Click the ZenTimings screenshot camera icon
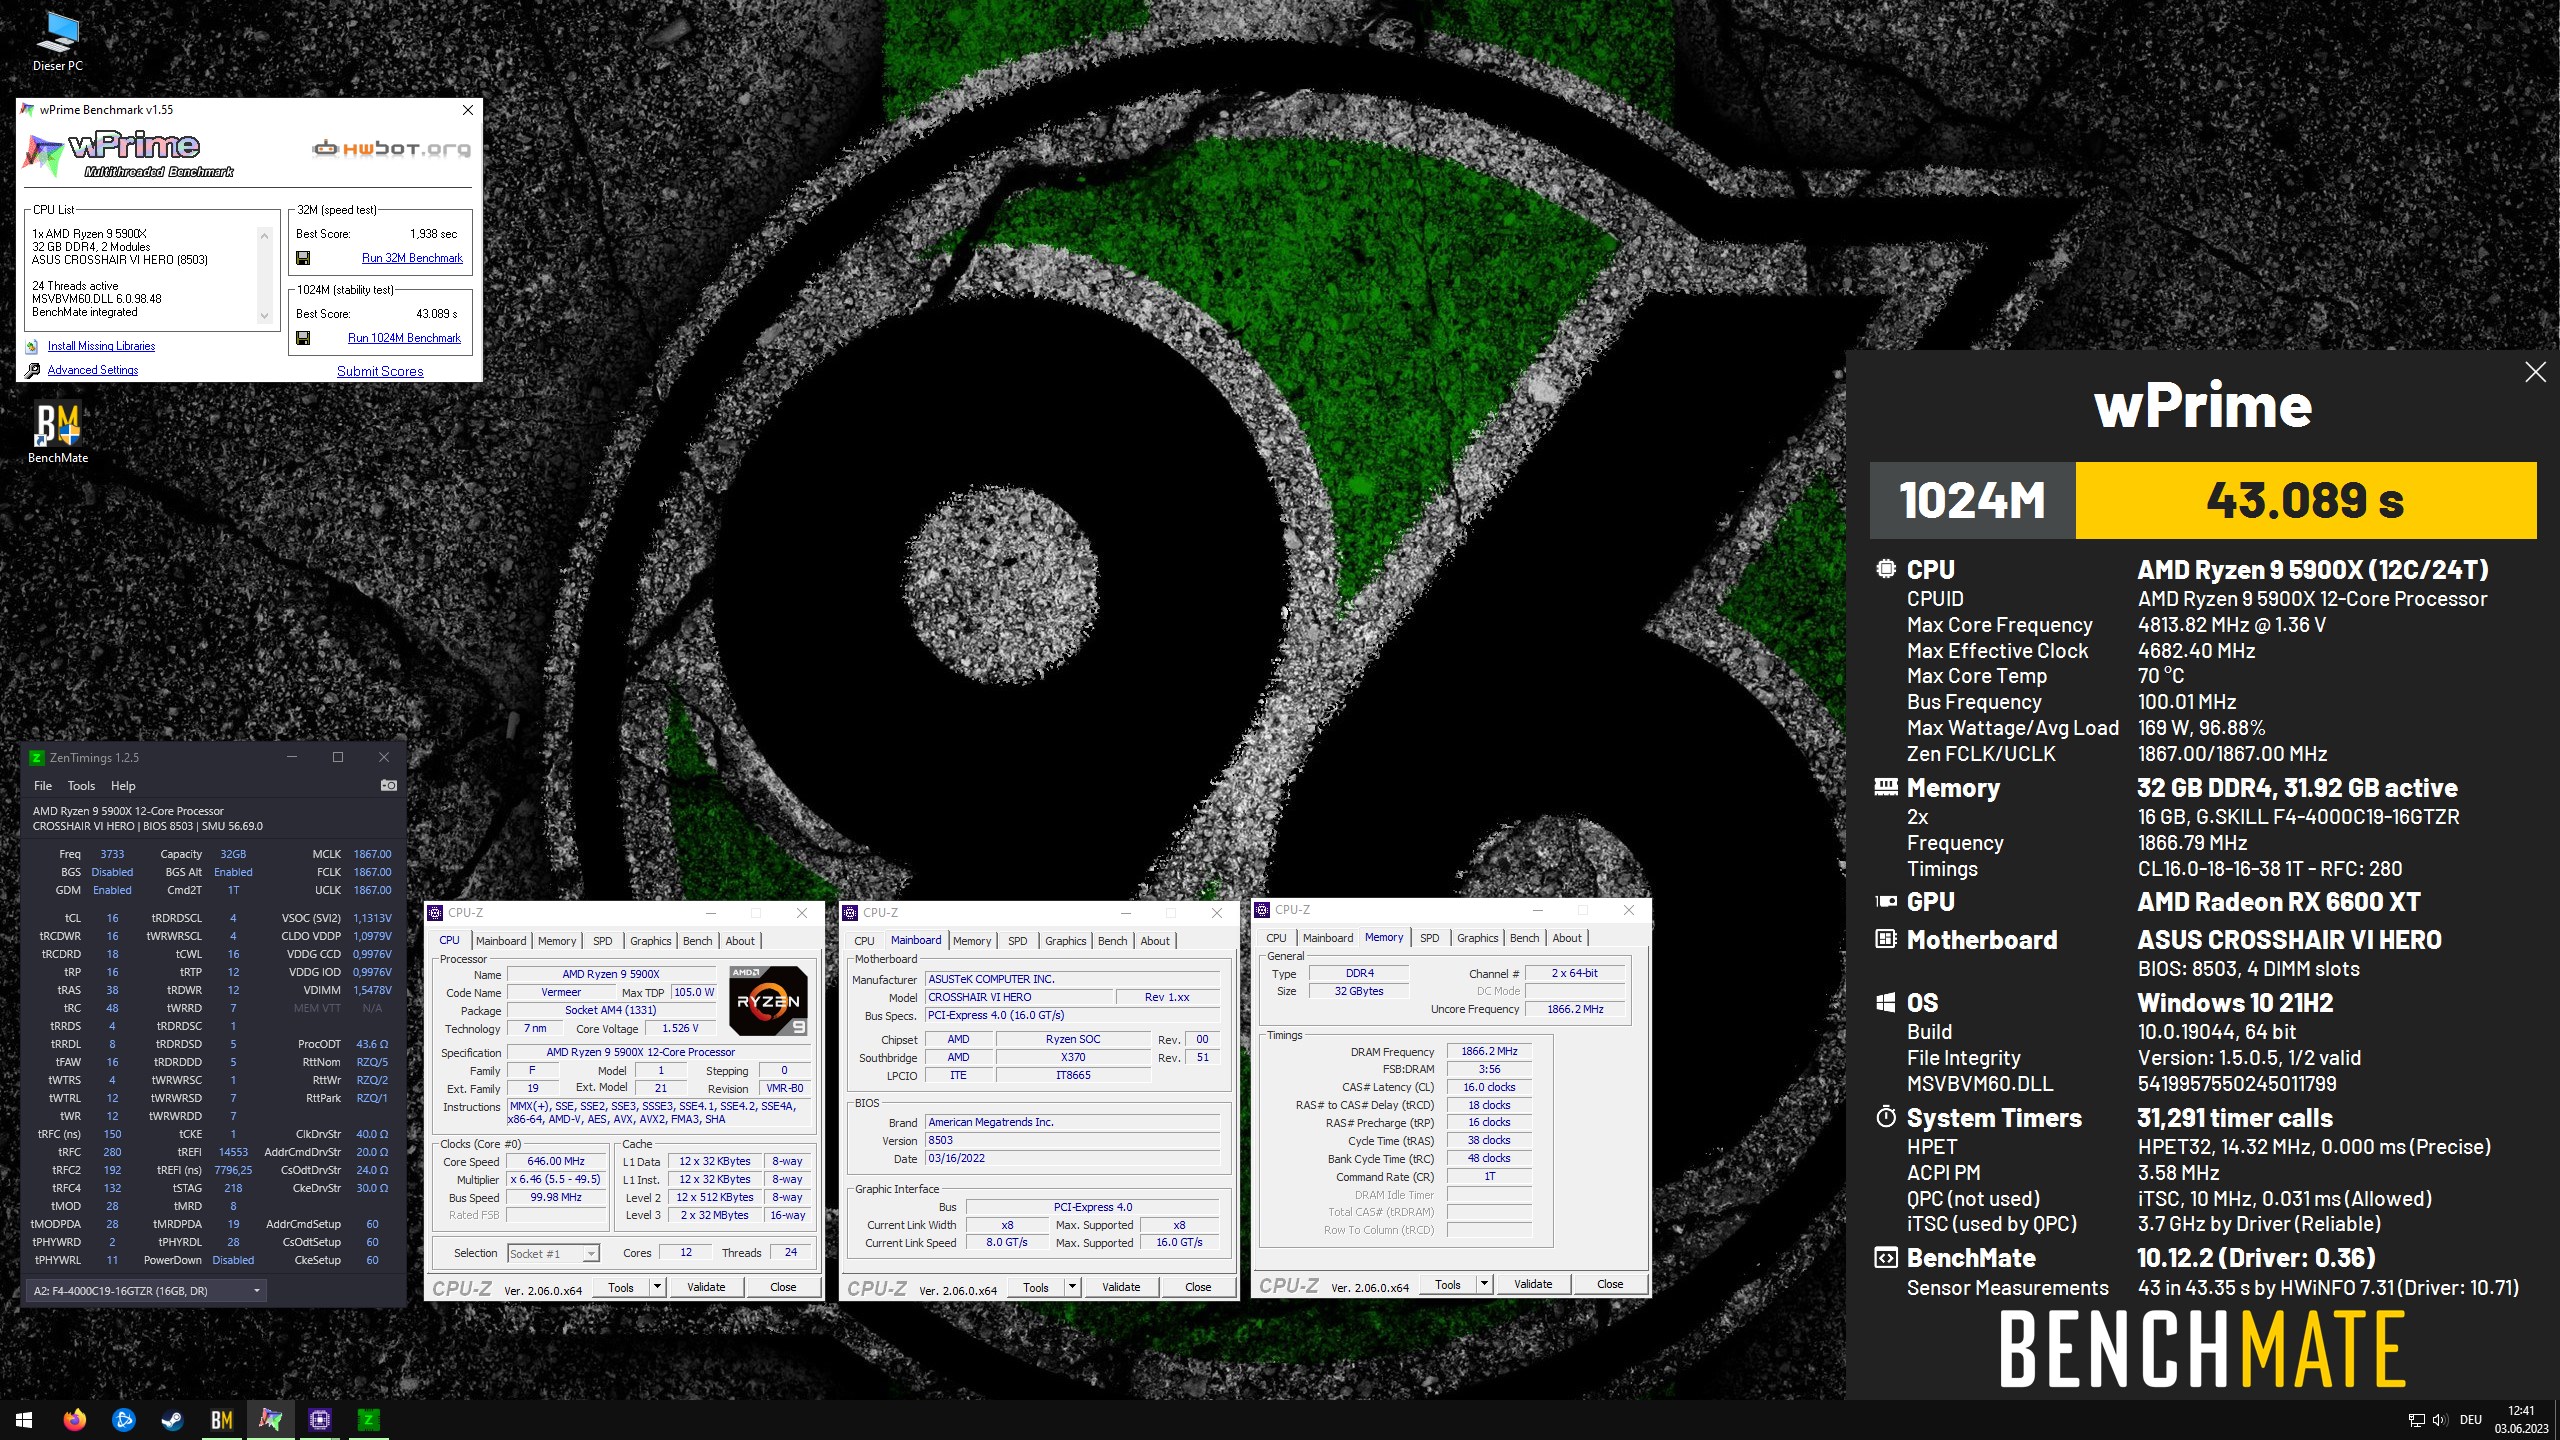2560x1440 pixels. click(x=389, y=786)
